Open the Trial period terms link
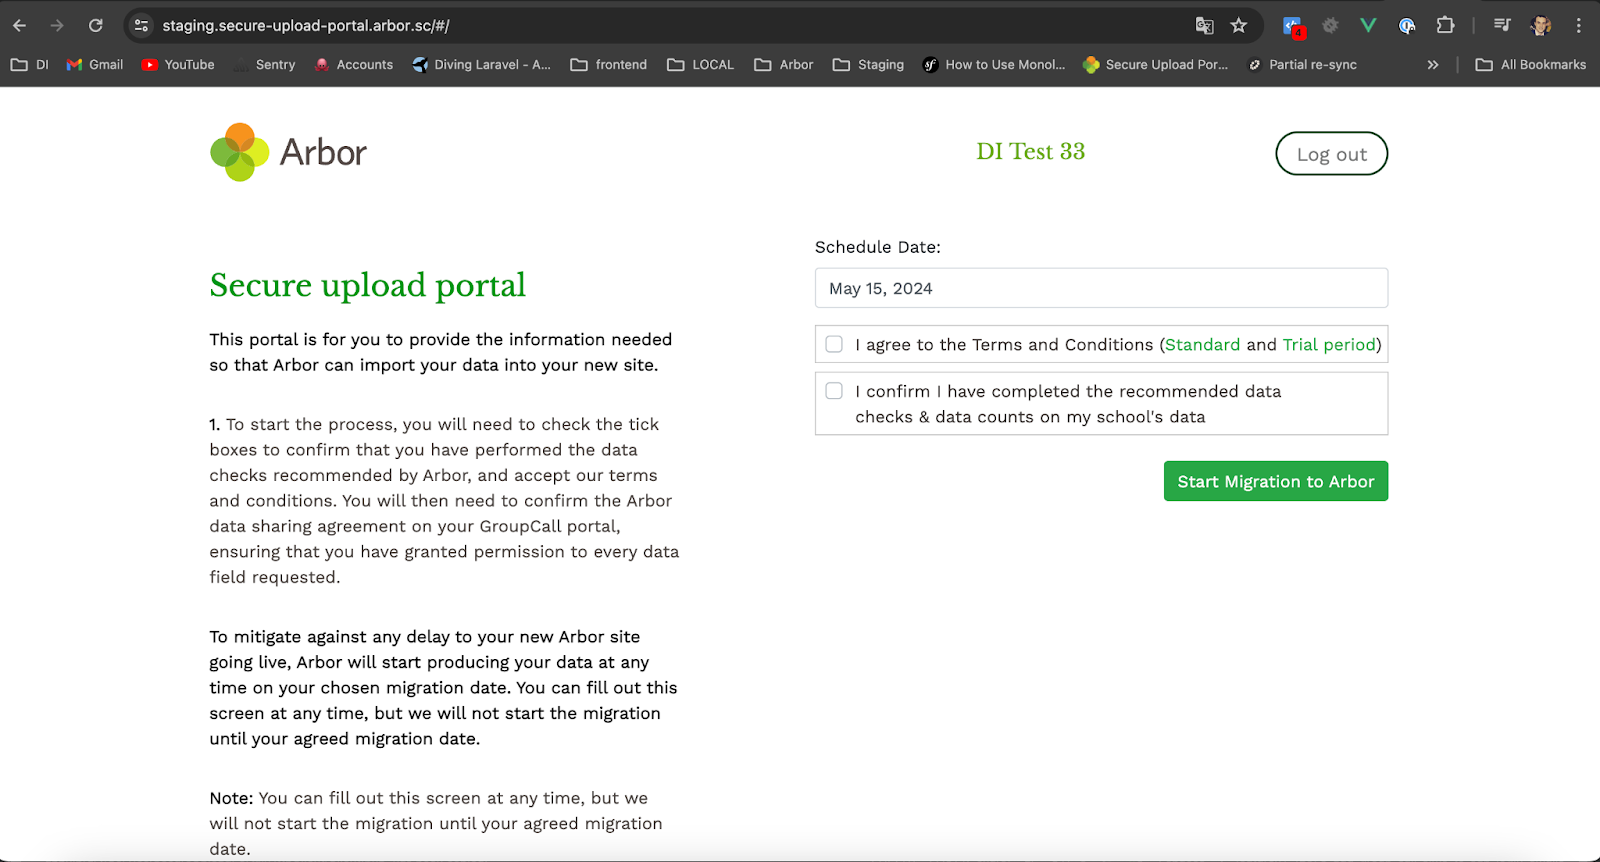 [1329, 345]
